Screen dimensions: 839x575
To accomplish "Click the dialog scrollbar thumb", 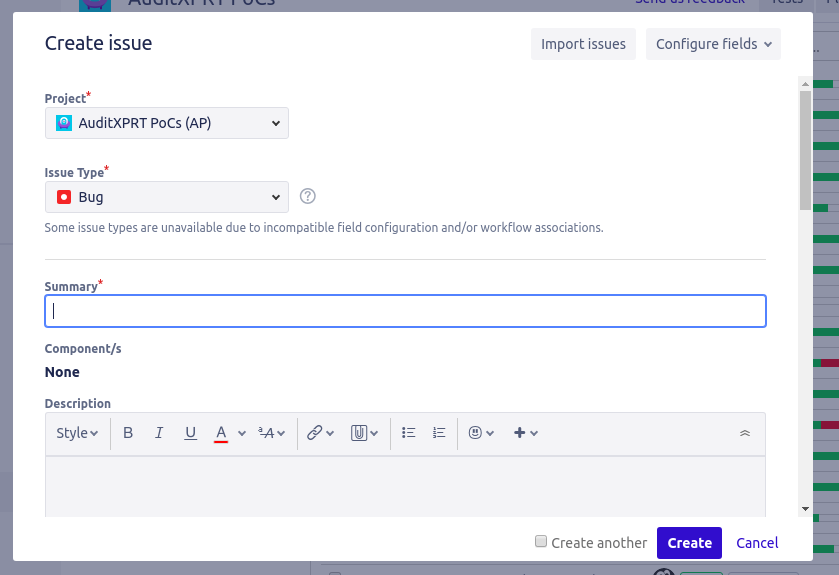I will coord(805,150).
